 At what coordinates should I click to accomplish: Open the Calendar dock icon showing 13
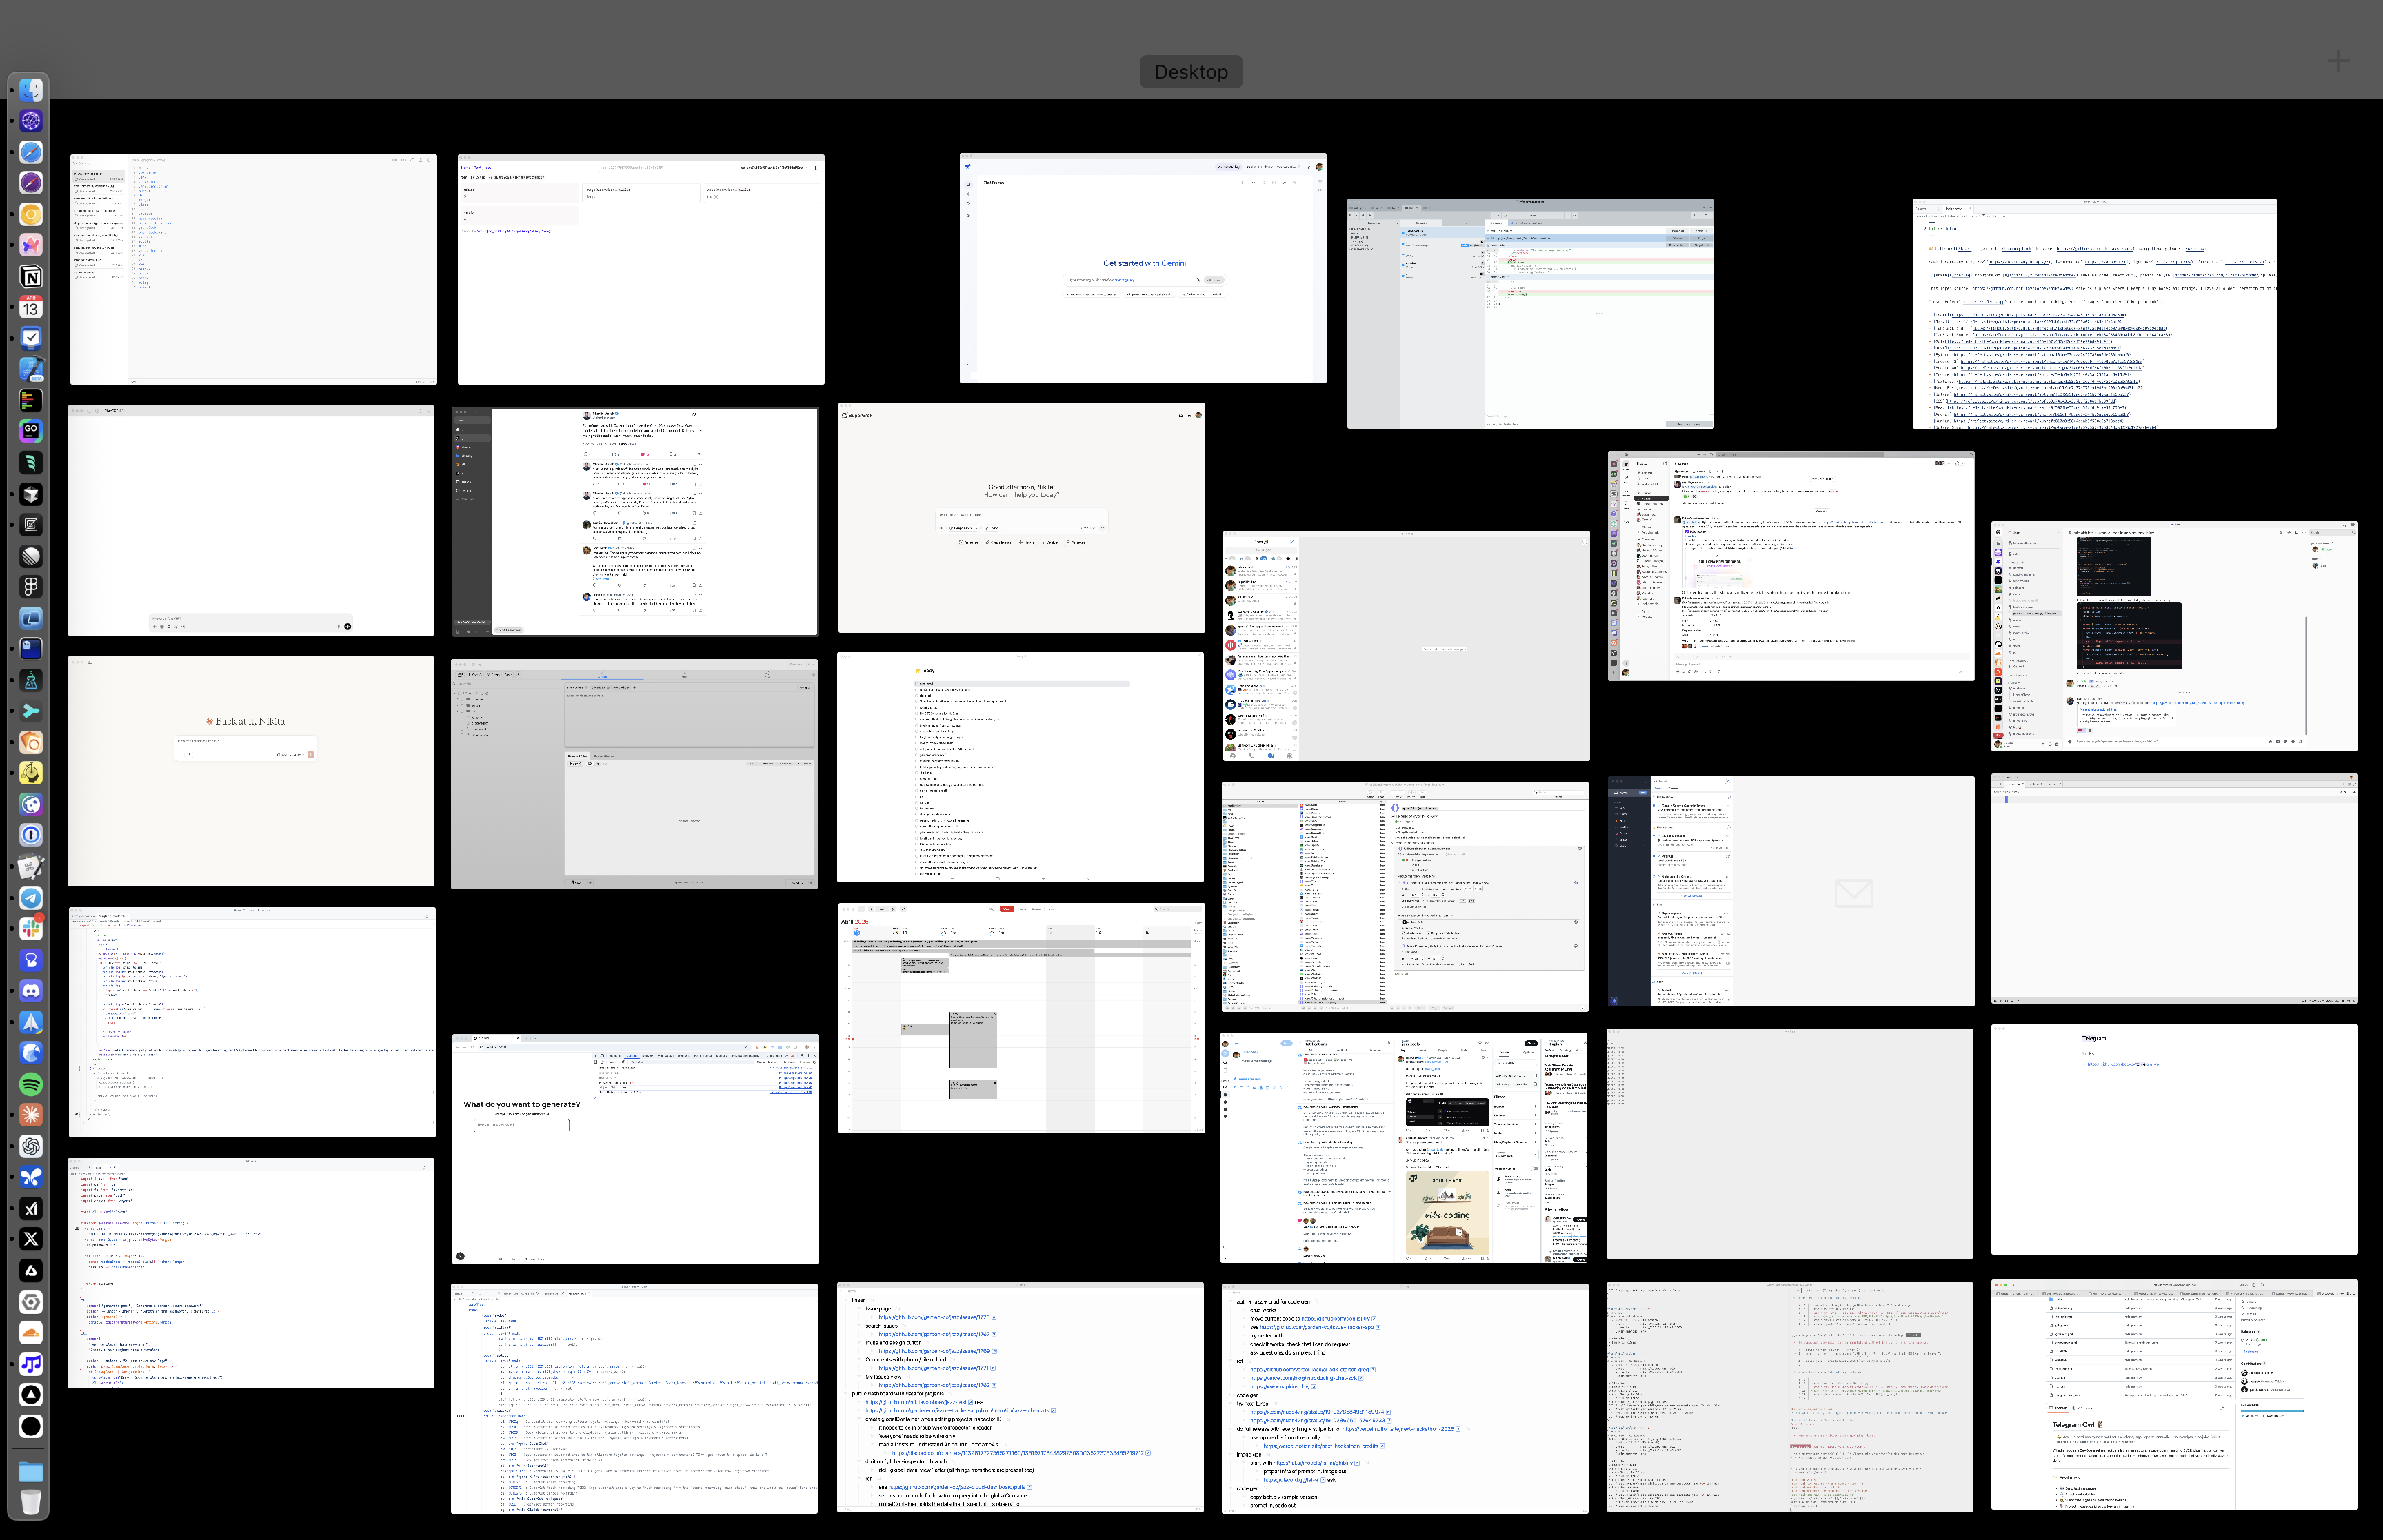[31, 308]
